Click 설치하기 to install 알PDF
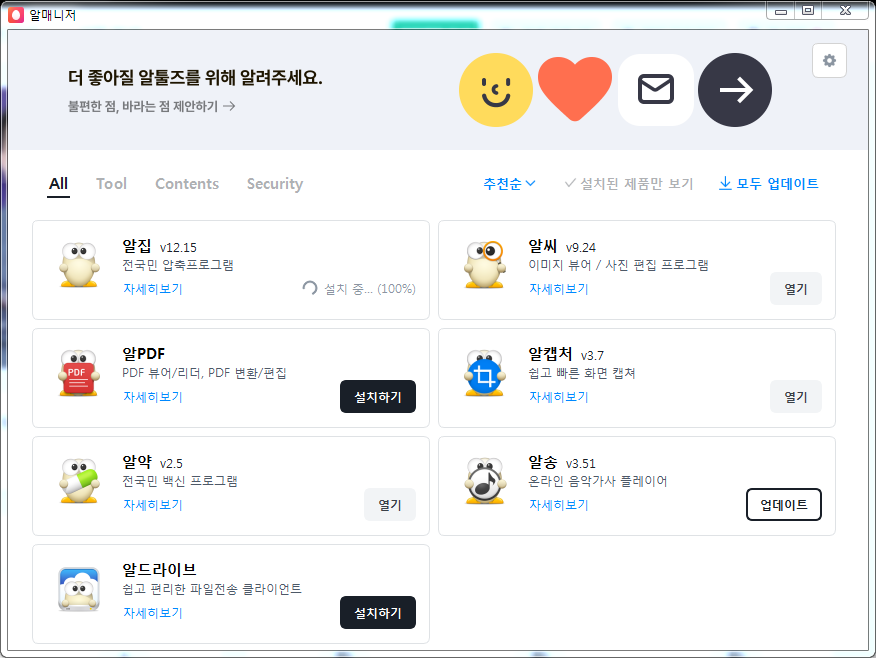 click(x=377, y=396)
